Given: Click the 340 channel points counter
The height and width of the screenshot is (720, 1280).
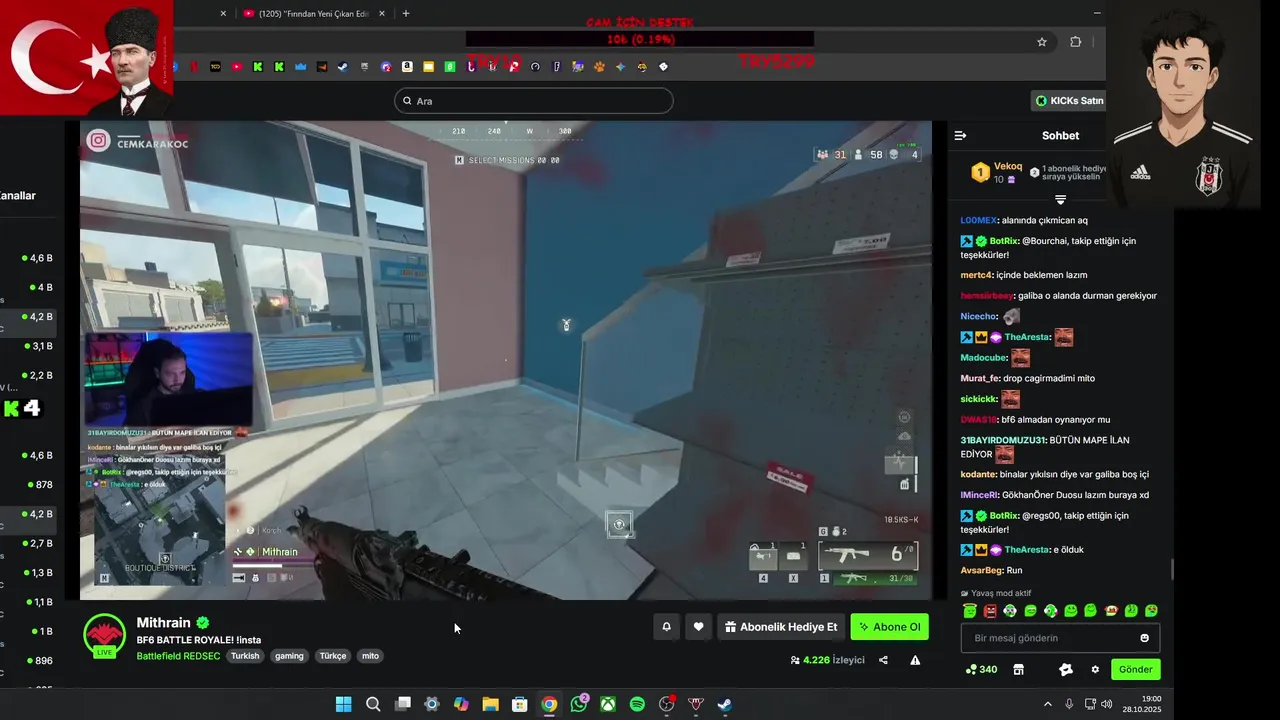Looking at the screenshot, I should coord(981,669).
